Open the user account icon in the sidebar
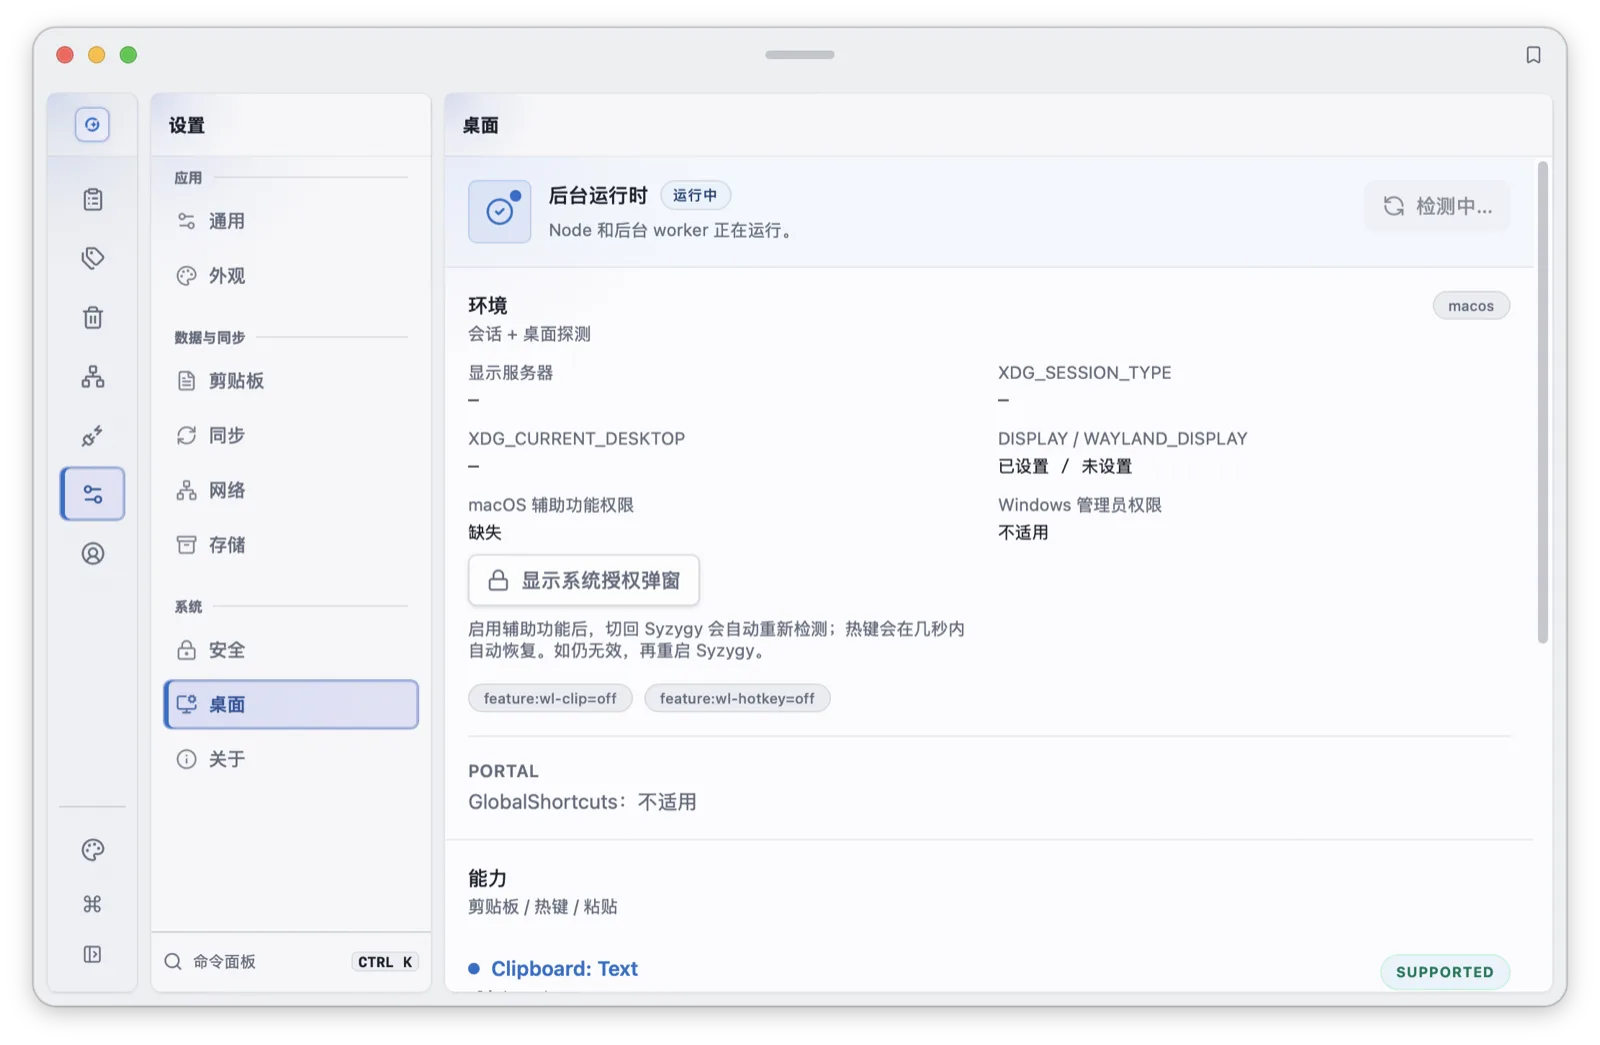This screenshot has width=1600, height=1045. 93,553
